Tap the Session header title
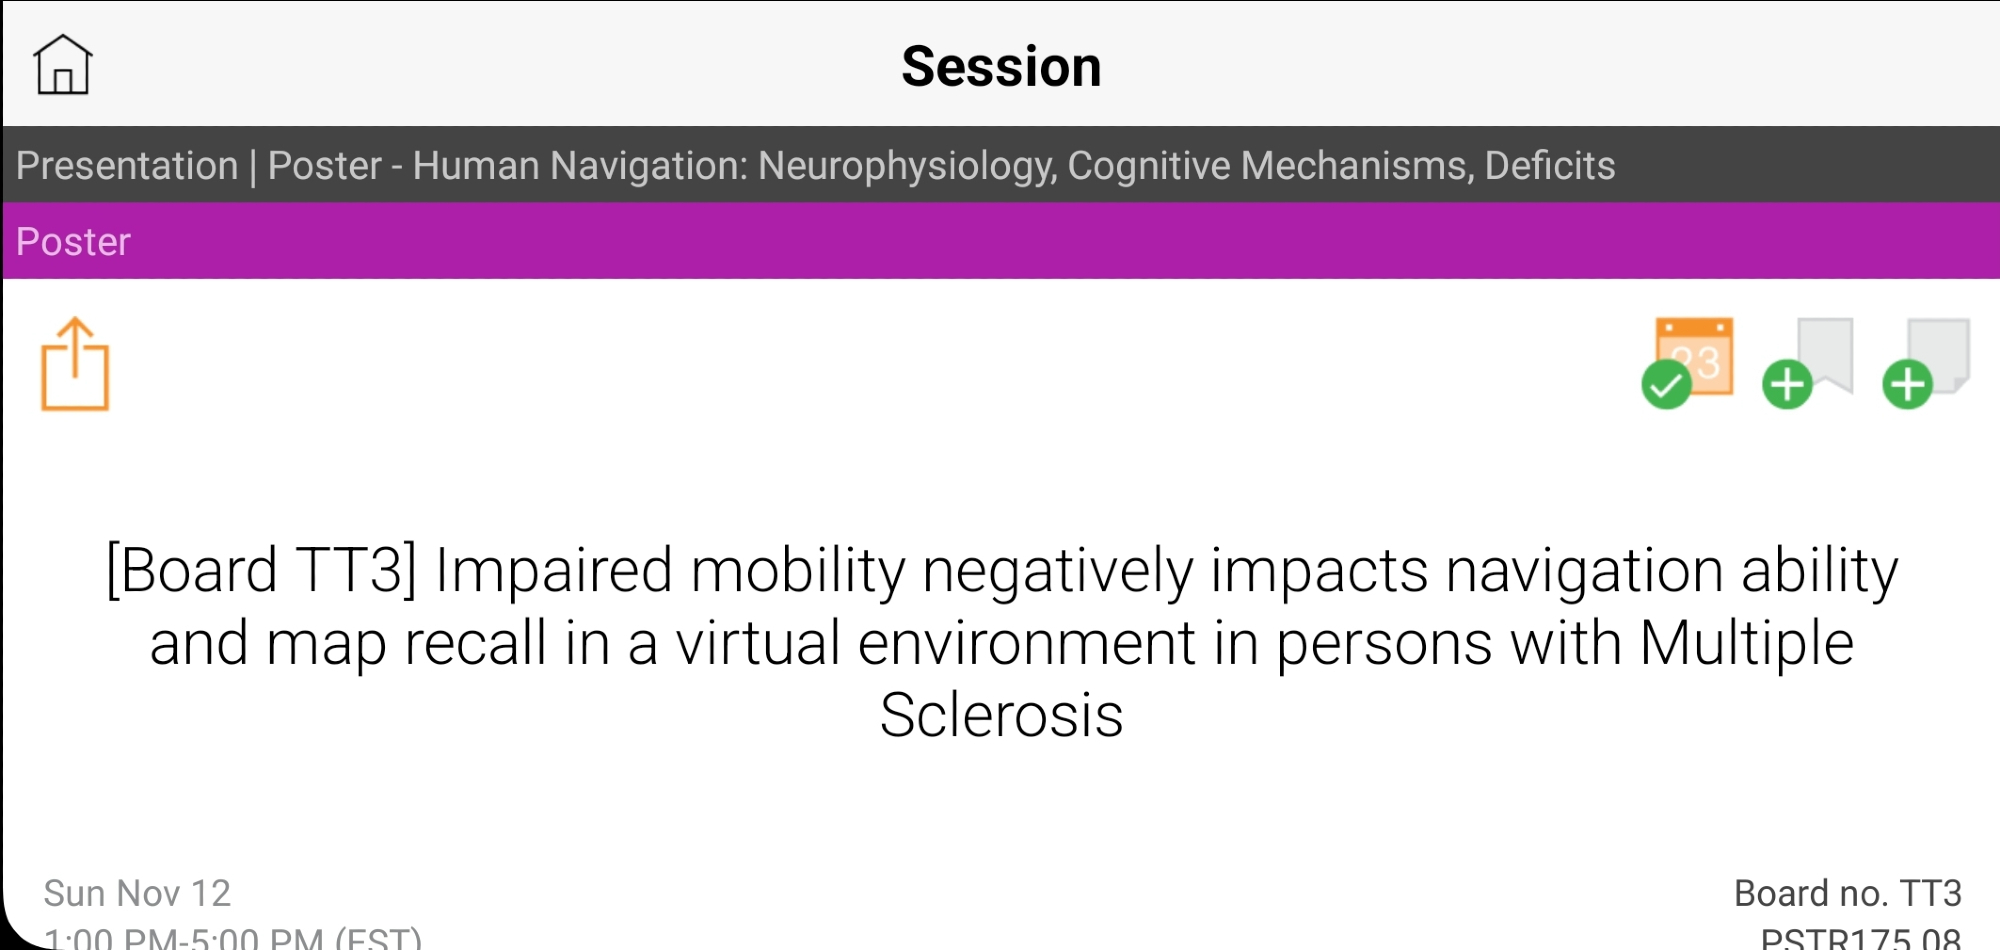Screen dimensions: 2000x950 (1000, 66)
